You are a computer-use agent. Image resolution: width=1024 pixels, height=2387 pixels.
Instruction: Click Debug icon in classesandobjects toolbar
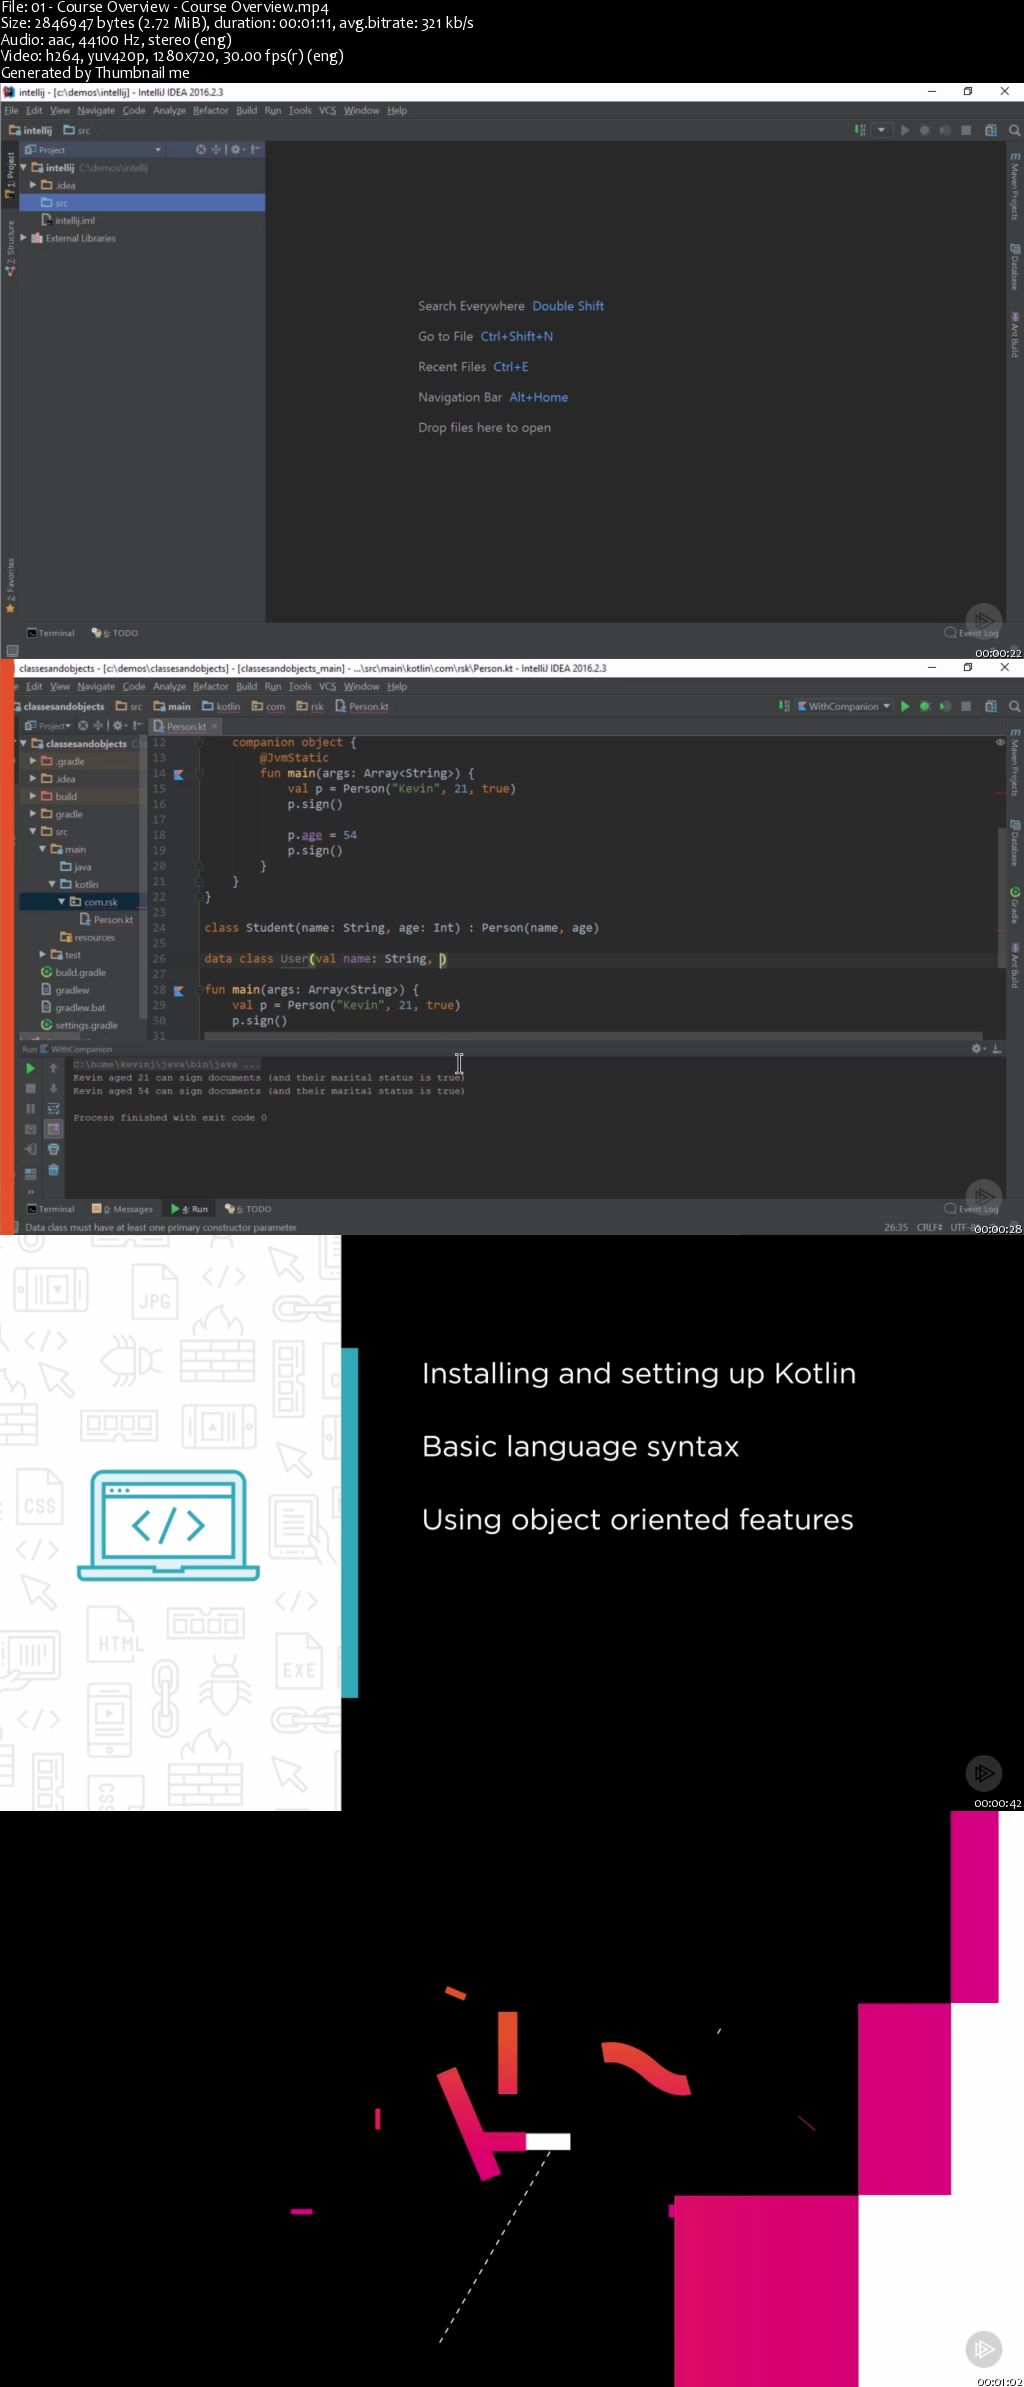tap(925, 706)
